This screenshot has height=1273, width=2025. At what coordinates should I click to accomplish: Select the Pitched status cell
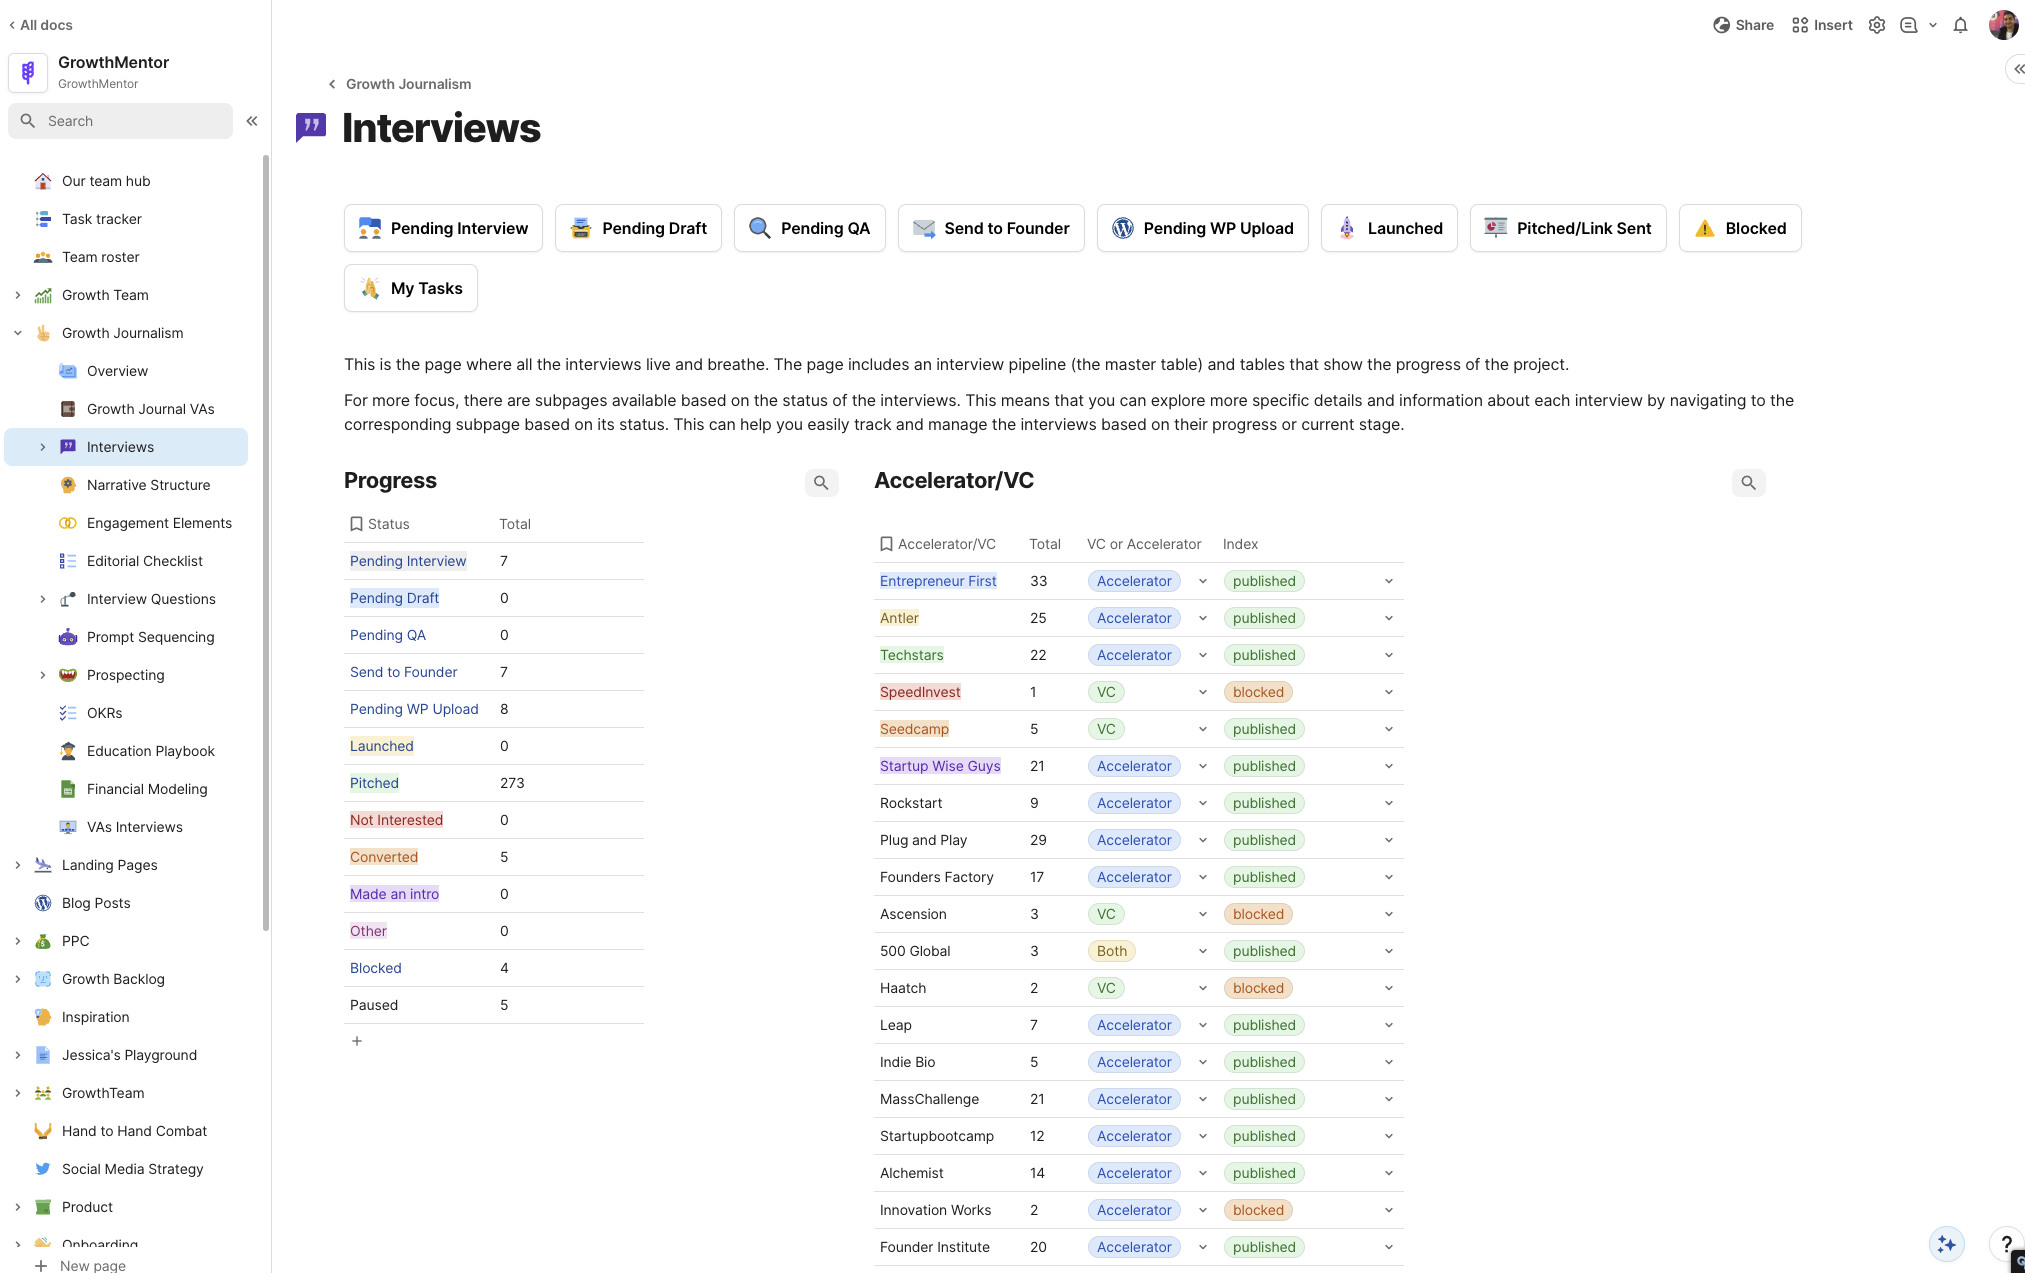[x=374, y=783]
